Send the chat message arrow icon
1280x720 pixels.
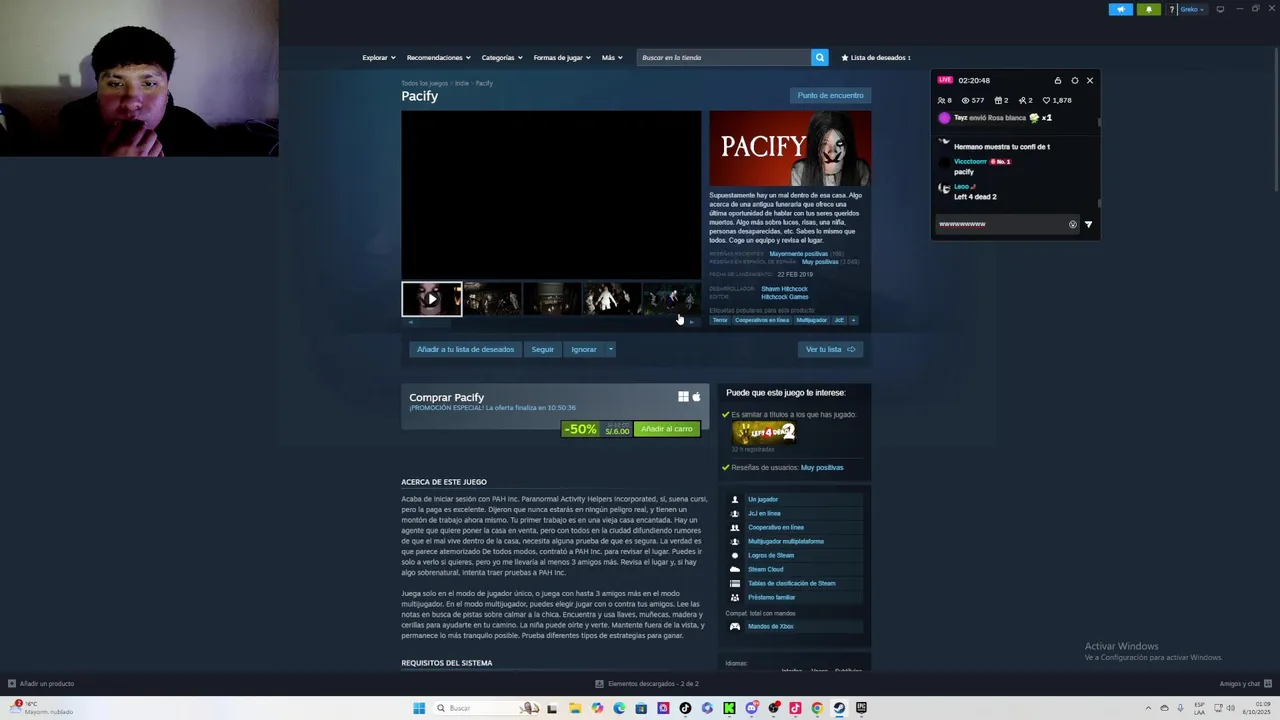click(1088, 224)
